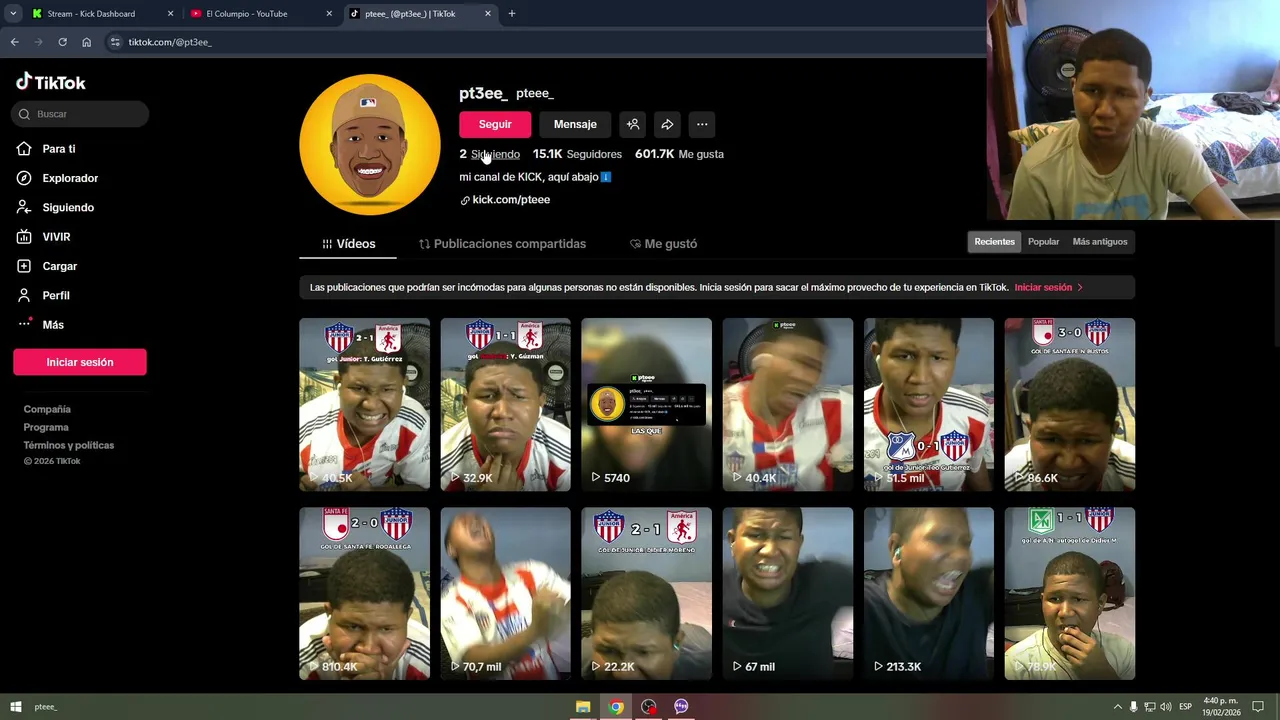The image size is (1280, 720).
Task: Click the pteee_ profile avatar picture
Action: click(370, 144)
